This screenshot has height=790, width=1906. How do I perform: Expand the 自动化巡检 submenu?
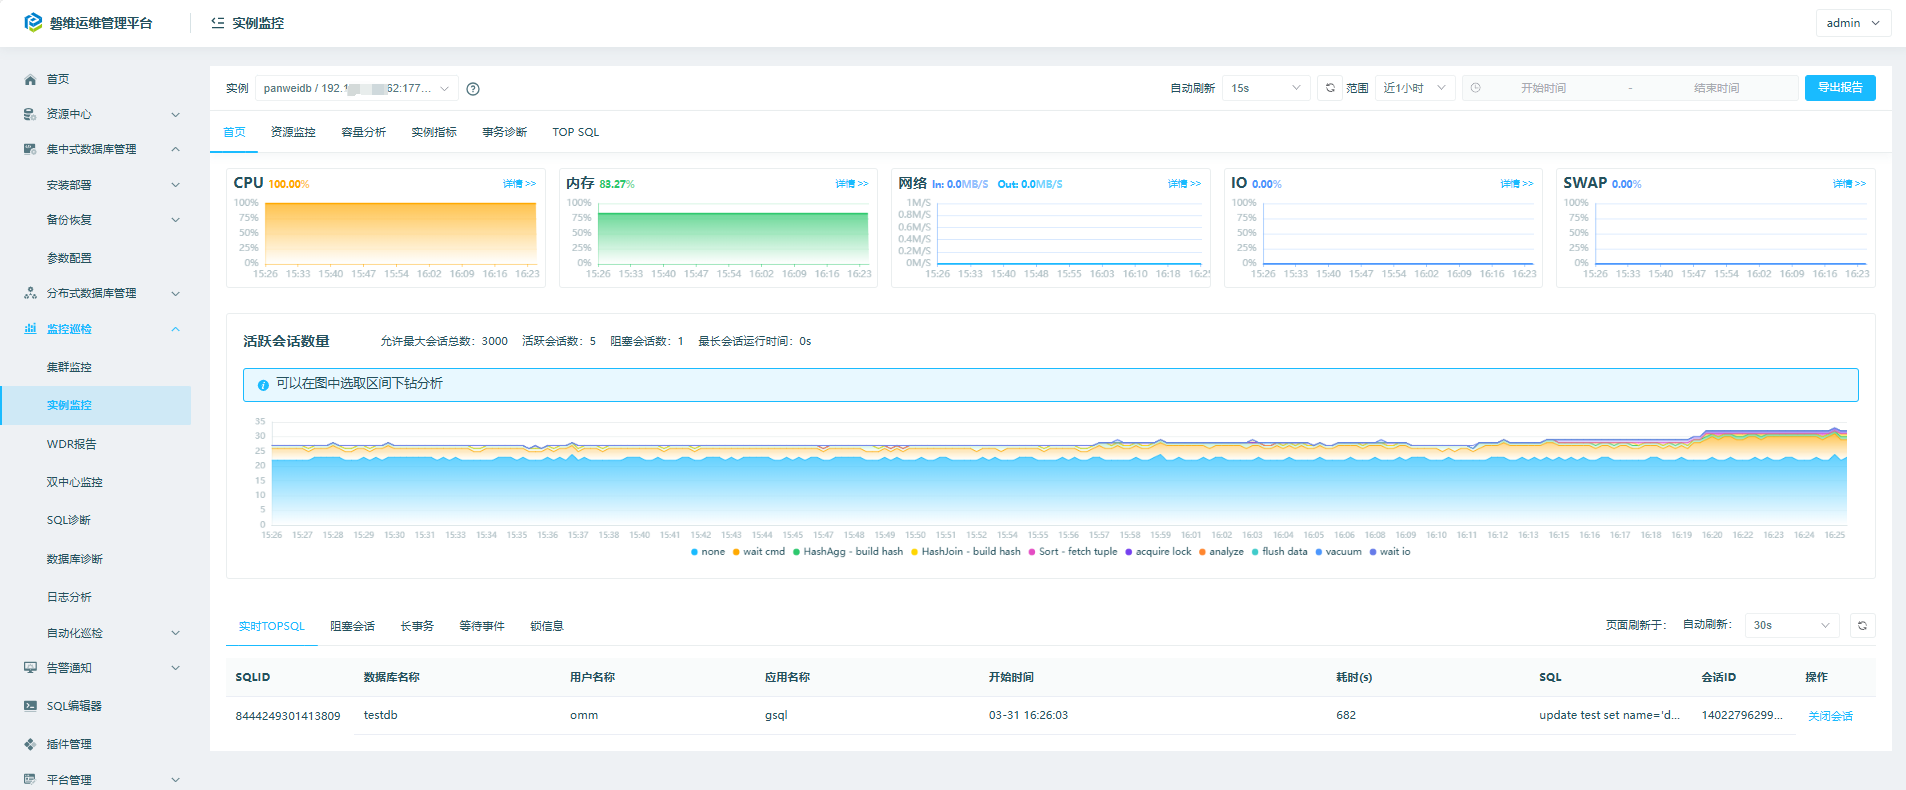(x=175, y=633)
